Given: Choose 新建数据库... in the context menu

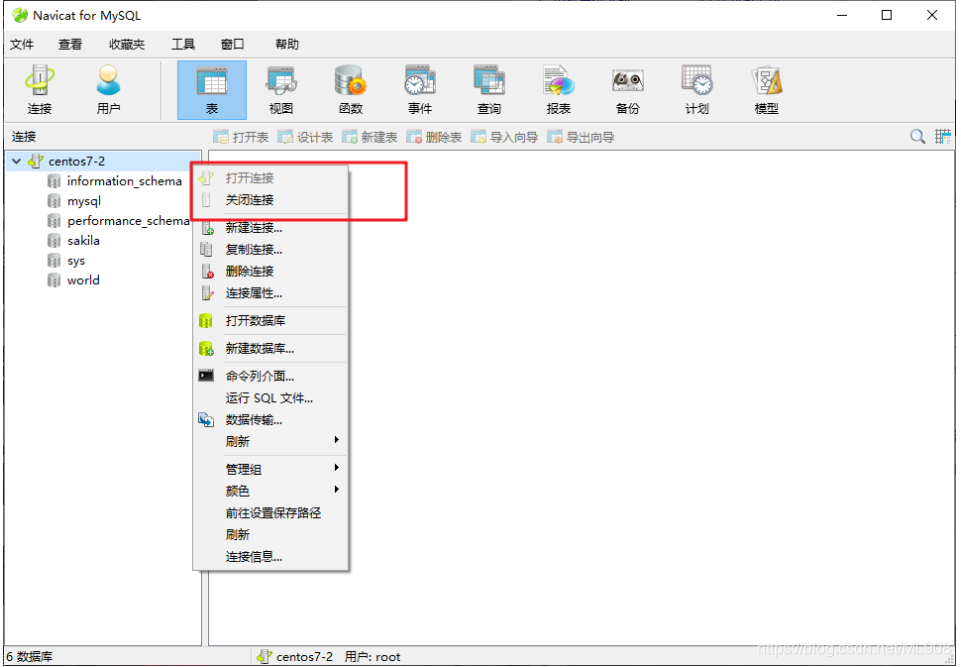Looking at the screenshot, I should [x=271, y=349].
